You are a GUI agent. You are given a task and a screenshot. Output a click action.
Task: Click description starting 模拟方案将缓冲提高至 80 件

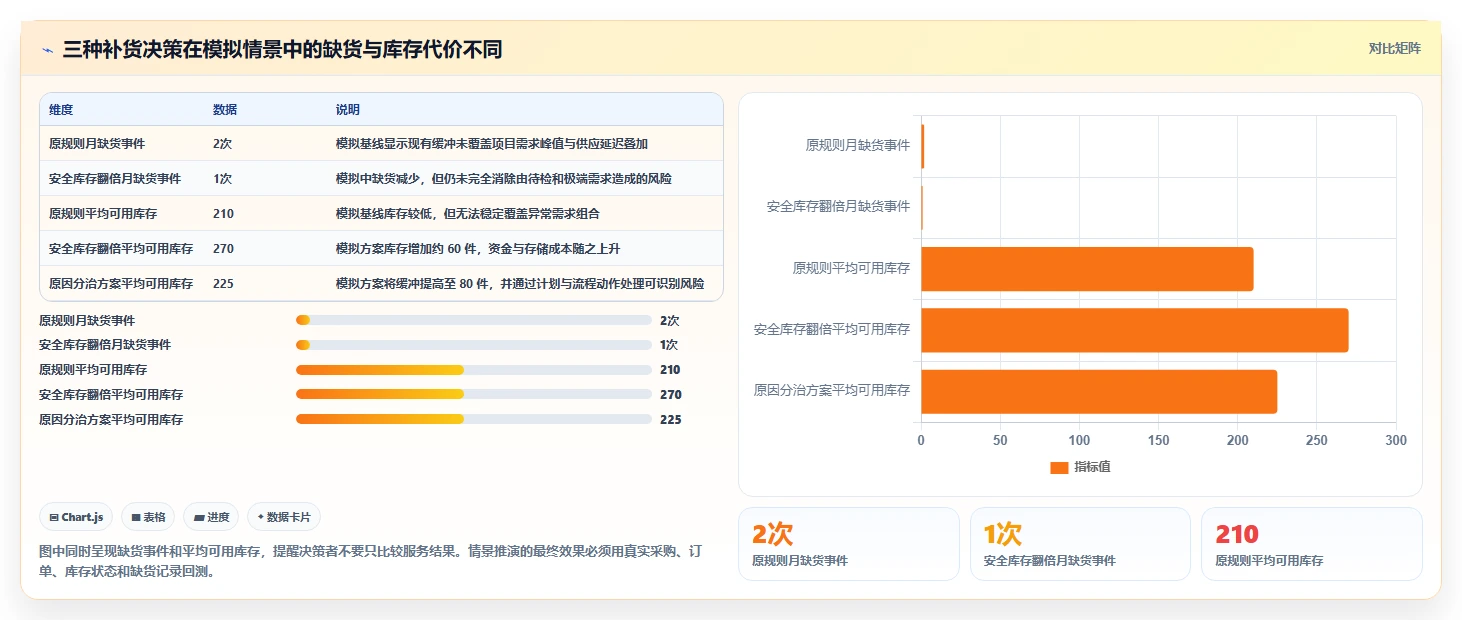pyautogui.click(x=520, y=284)
